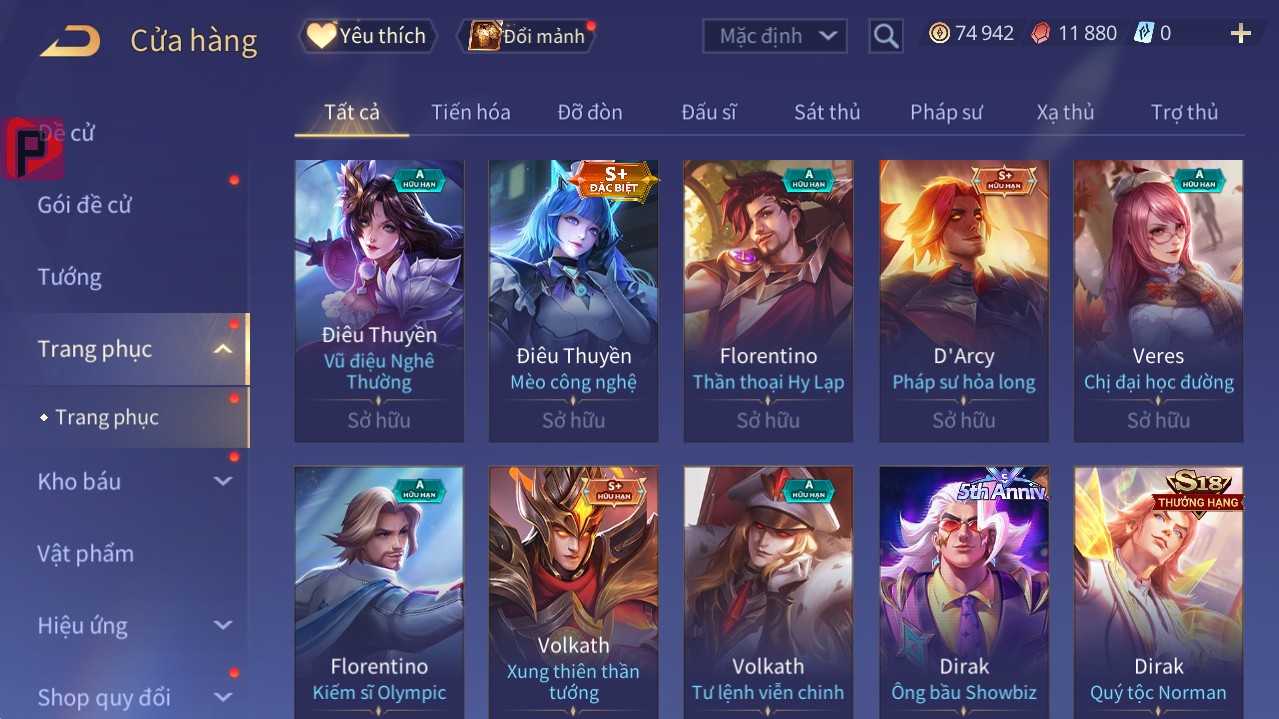
Task: Open Tướng in the sidebar
Action: (x=70, y=277)
